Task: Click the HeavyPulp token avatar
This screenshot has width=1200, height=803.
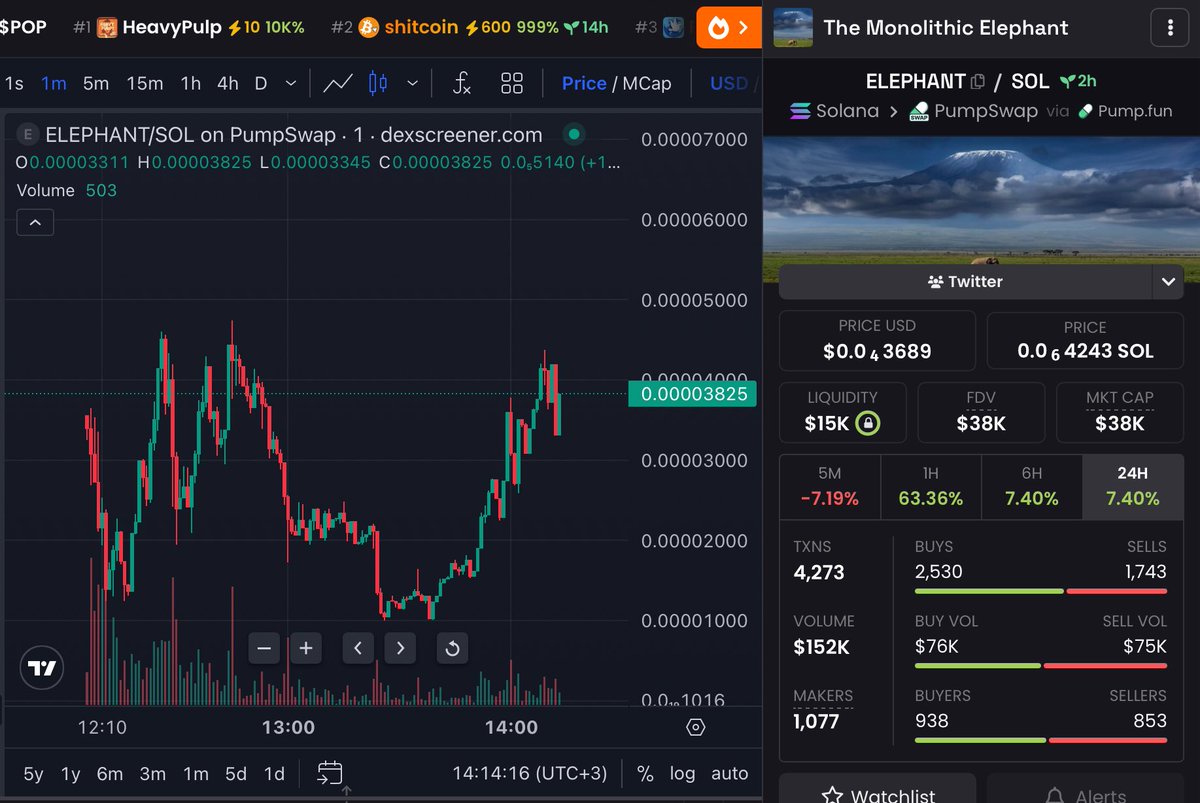Action: pos(107,27)
